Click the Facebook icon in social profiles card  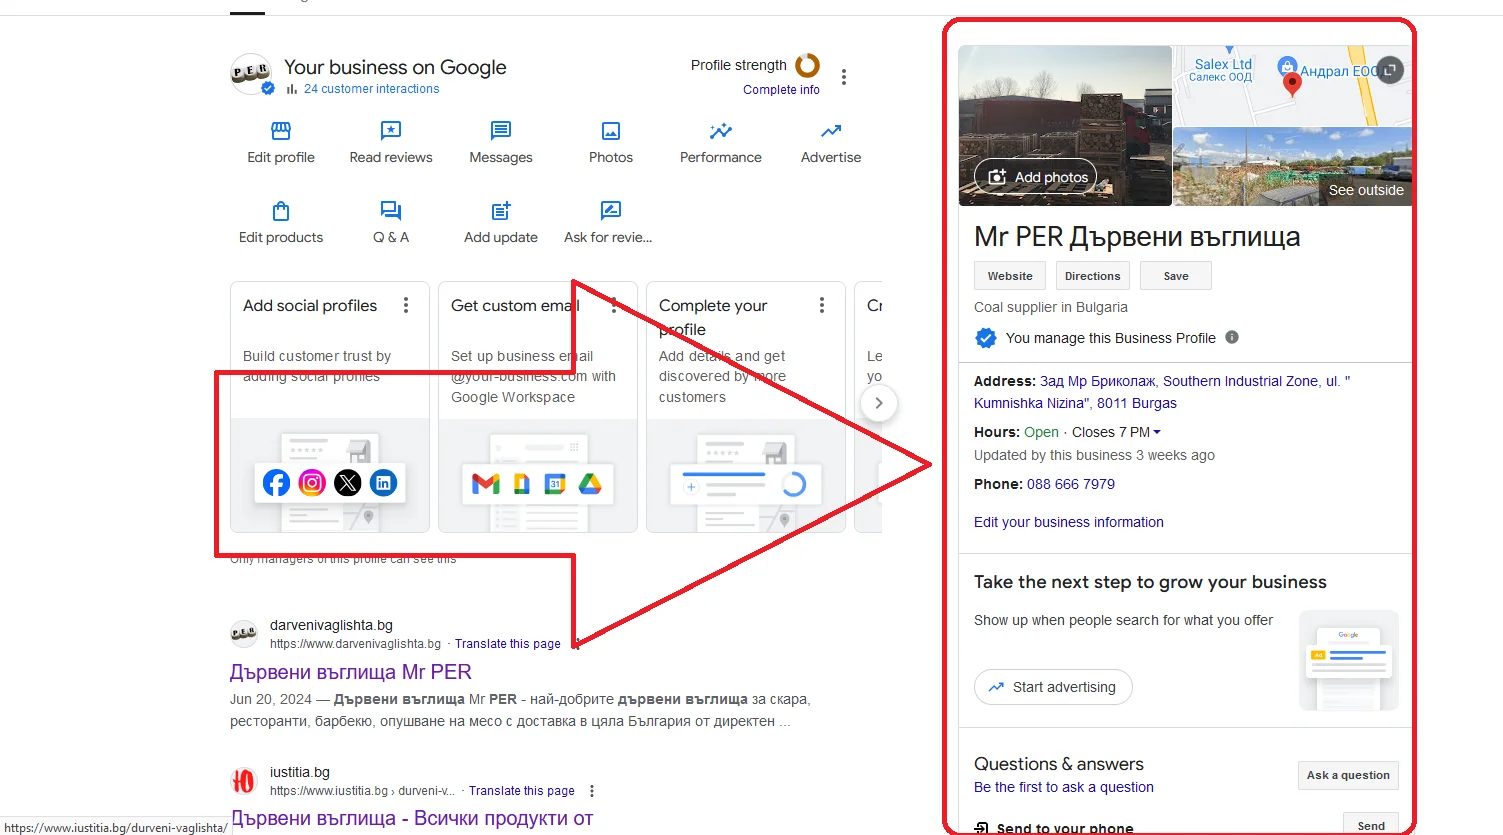[x=275, y=482]
